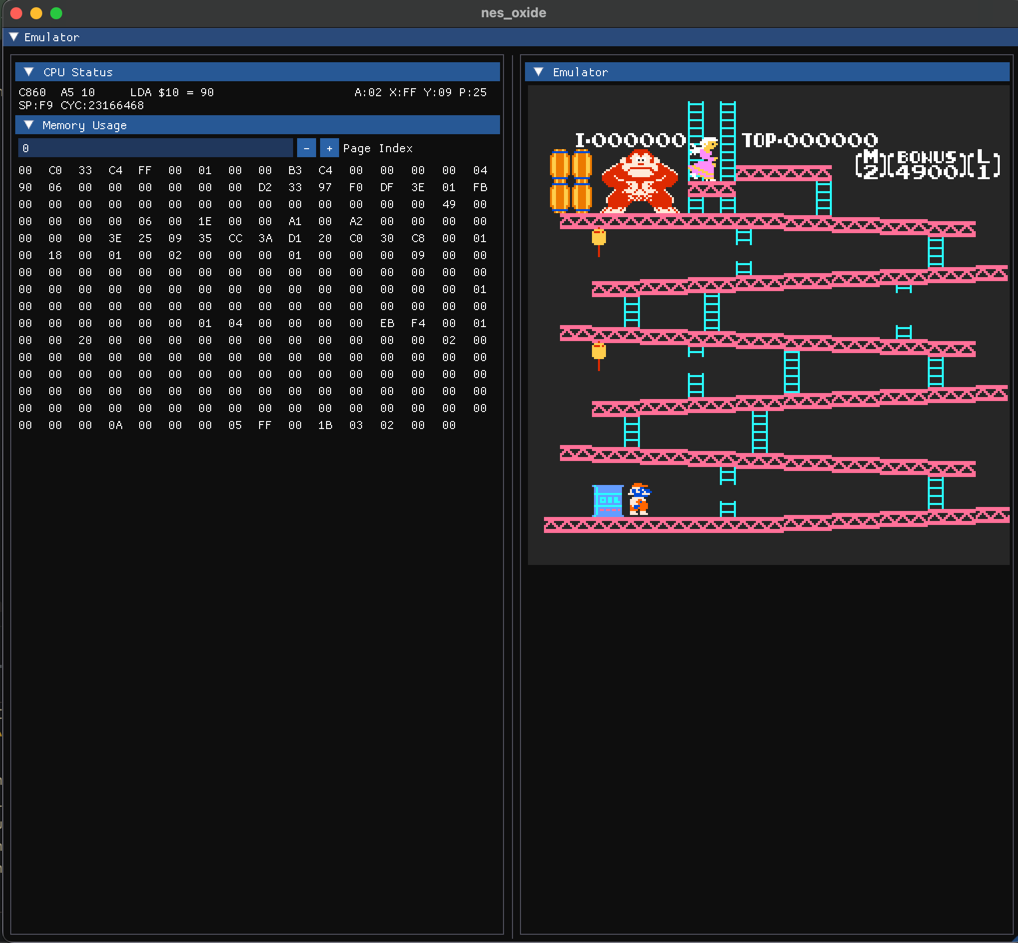This screenshot has height=943, width=1018.
Task: Click memory byte EB in the hex dump
Action: [x=387, y=323]
